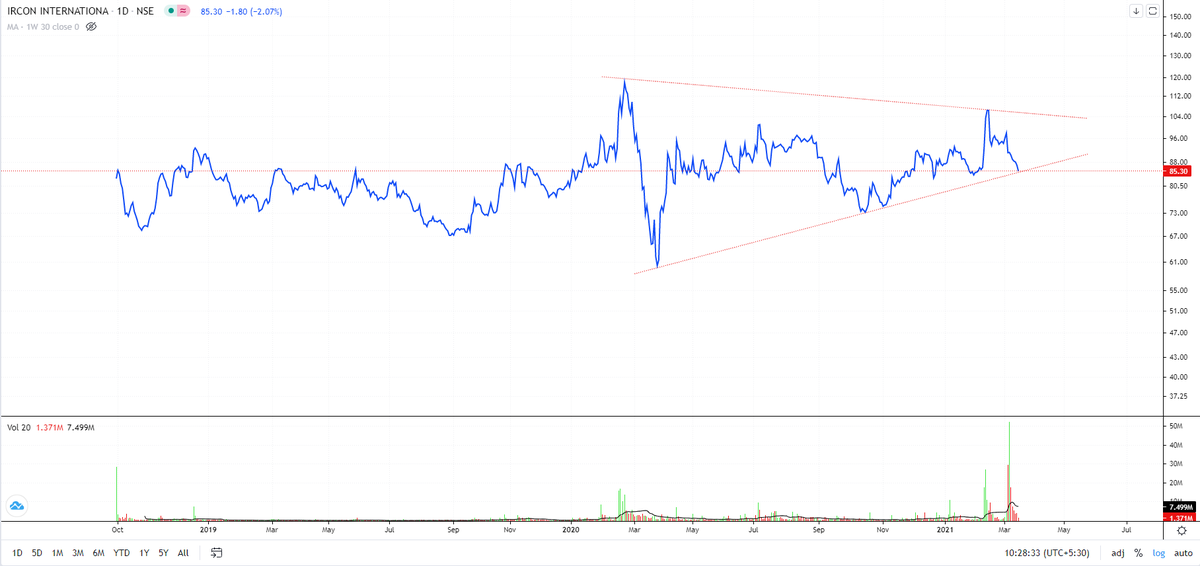Set time range to 6M

(99, 552)
